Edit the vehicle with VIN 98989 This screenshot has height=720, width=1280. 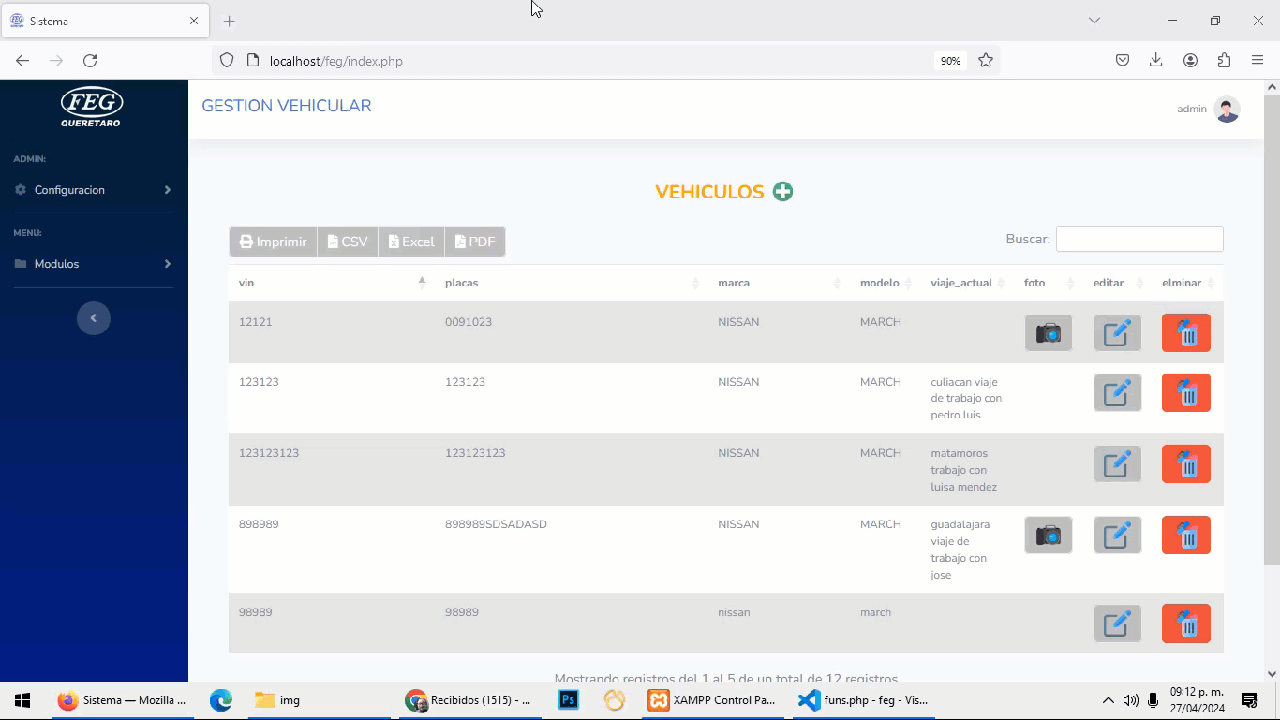pyautogui.click(x=1117, y=624)
